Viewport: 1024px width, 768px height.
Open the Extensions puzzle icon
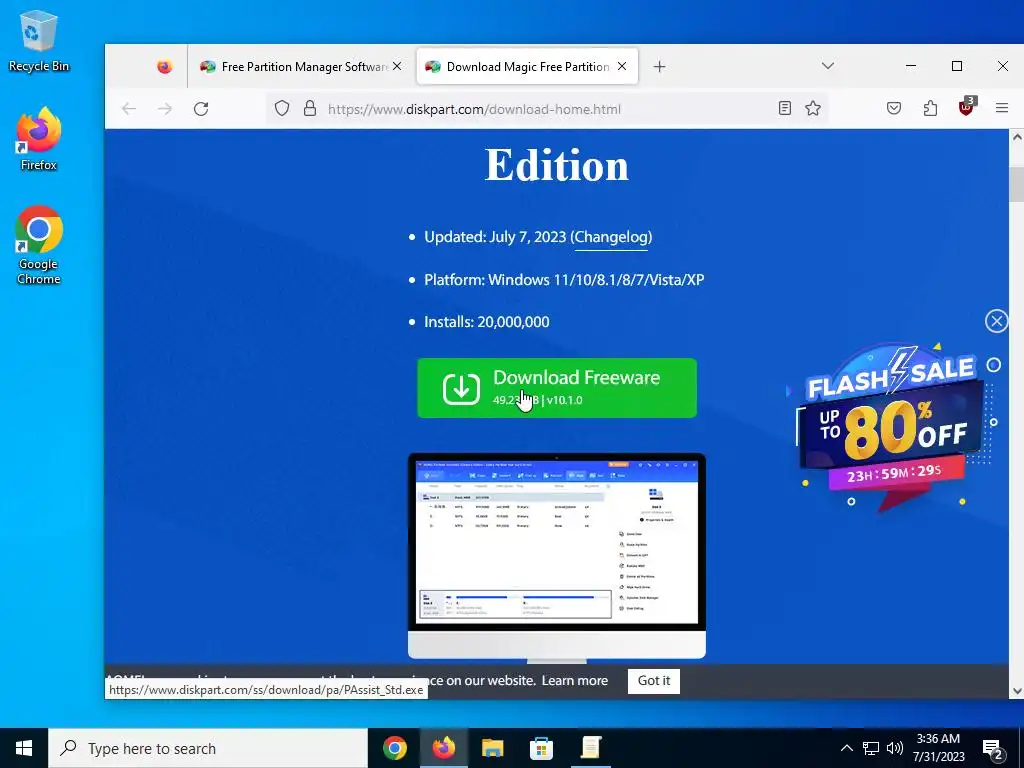tap(931, 108)
